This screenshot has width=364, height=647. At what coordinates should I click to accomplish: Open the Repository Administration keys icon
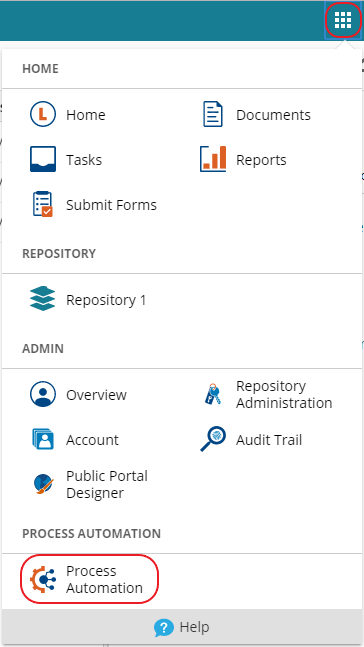(x=213, y=394)
